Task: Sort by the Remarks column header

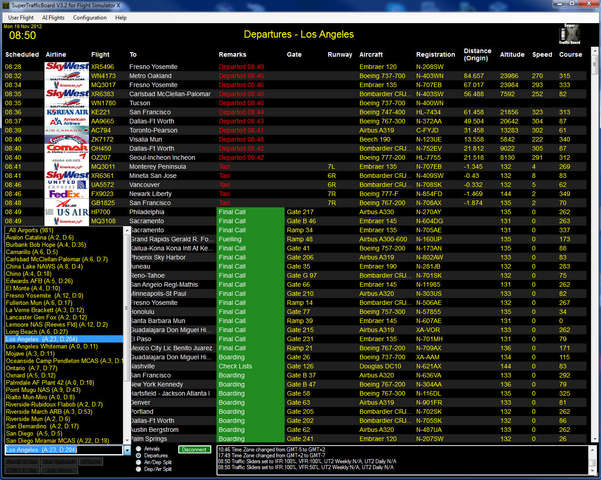Action: tap(232, 54)
